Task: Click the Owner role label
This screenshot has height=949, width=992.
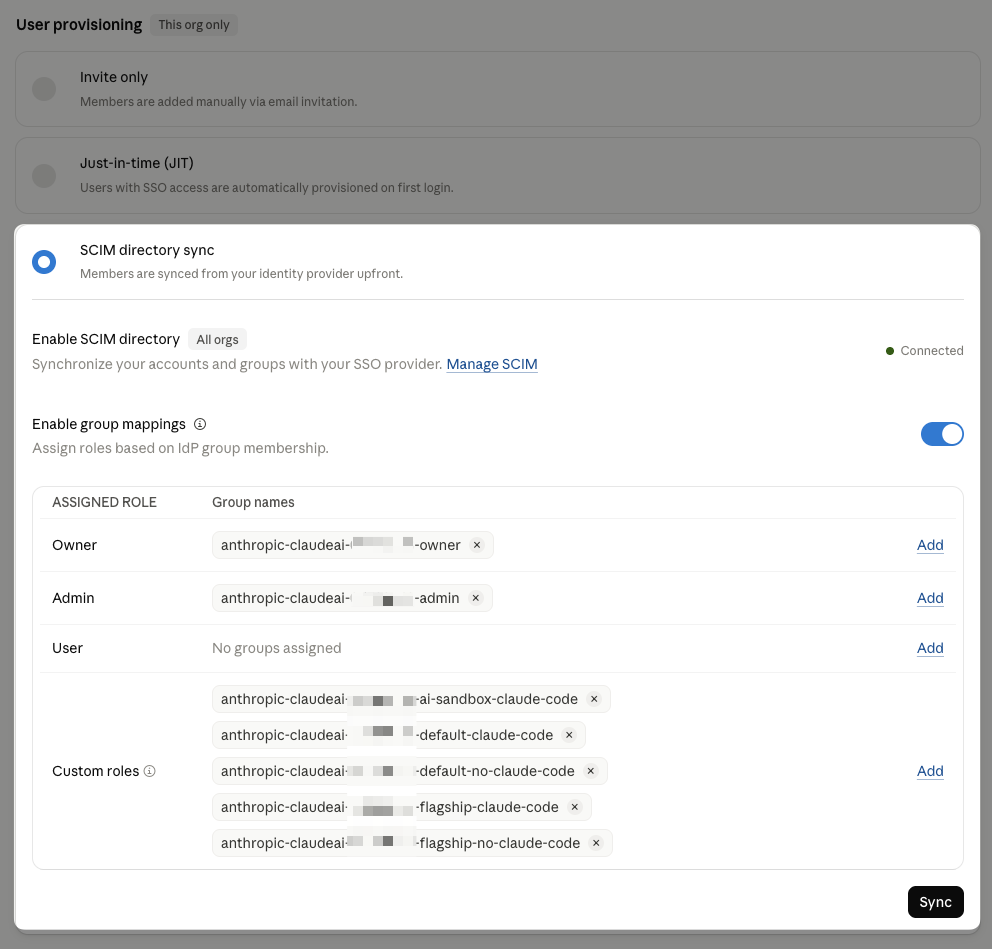Action: 75,545
